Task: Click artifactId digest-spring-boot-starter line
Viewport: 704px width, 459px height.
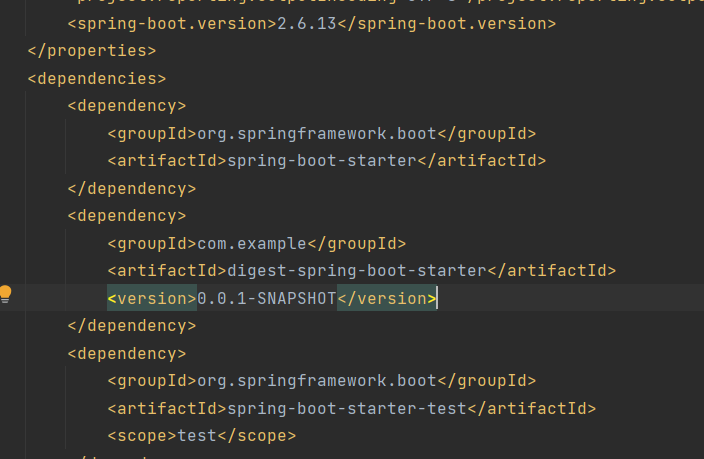Action: [x=362, y=271]
